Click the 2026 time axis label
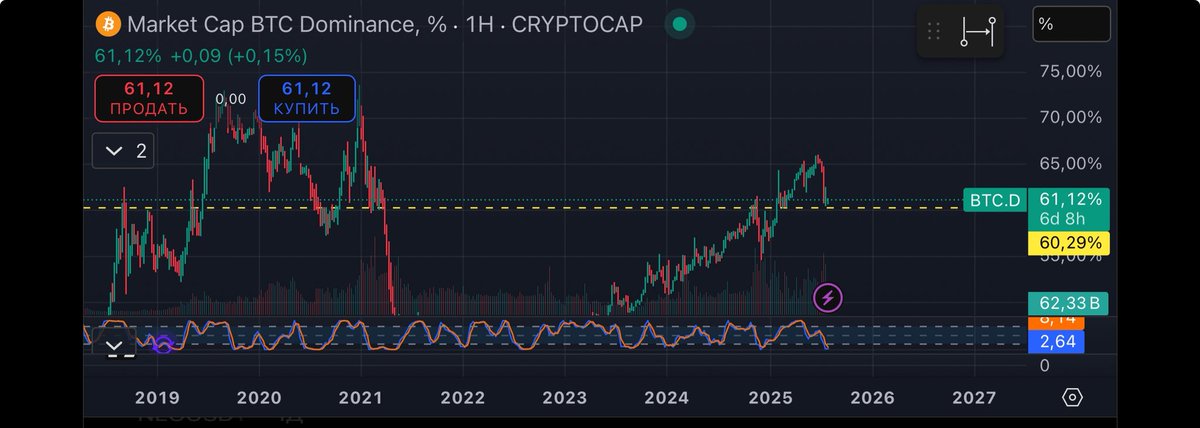The width and height of the screenshot is (1200, 428). (872, 397)
